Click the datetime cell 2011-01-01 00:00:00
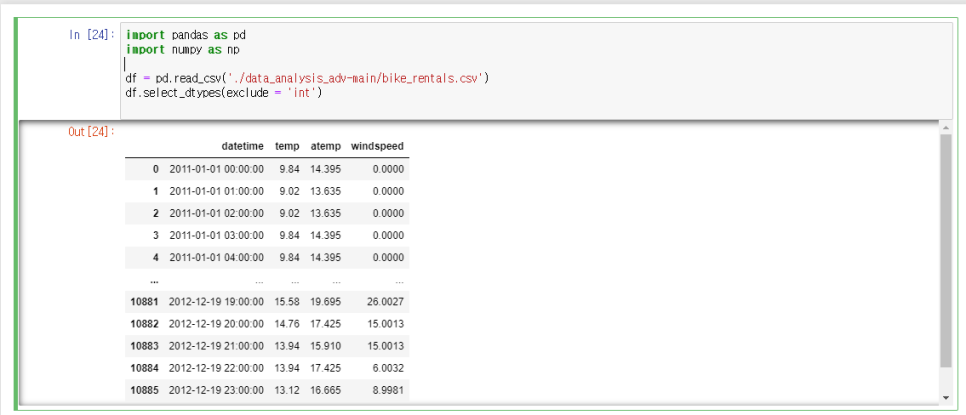This screenshot has width=966, height=415. tap(216, 169)
